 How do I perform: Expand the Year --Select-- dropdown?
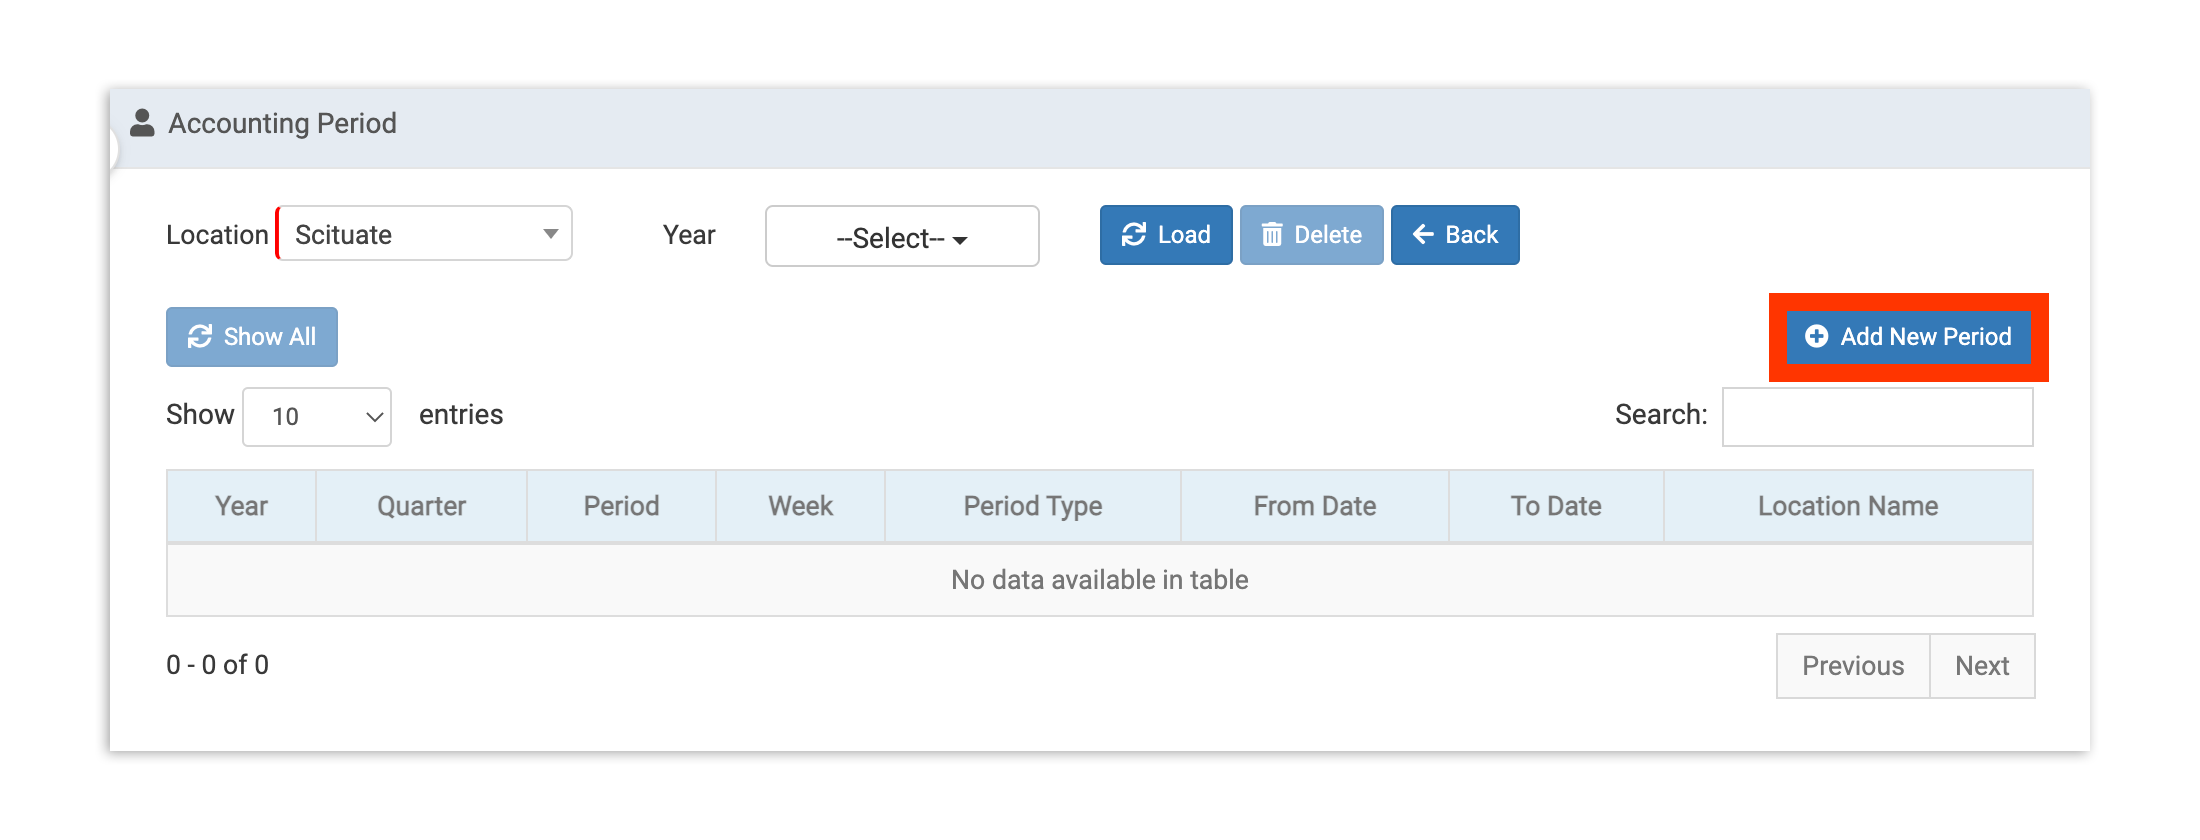902,237
